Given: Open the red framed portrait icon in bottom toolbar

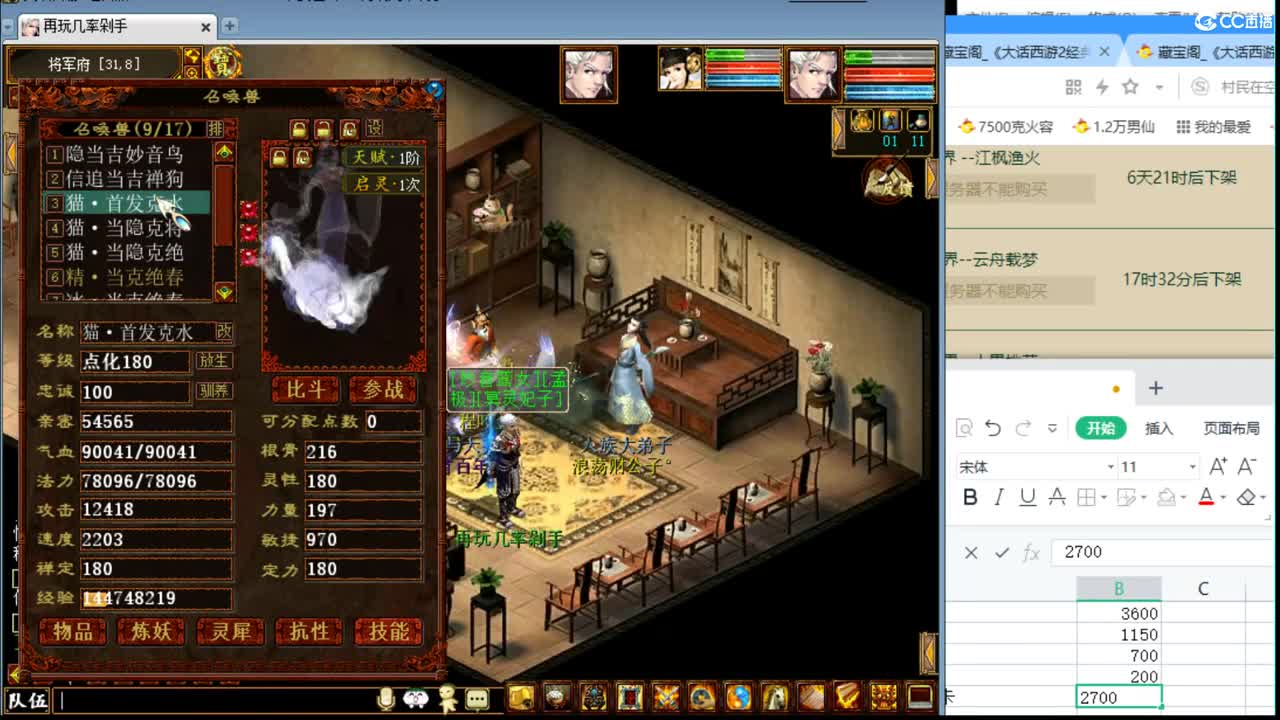Looking at the screenshot, I should pyautogui.click(x=630, y=697).
